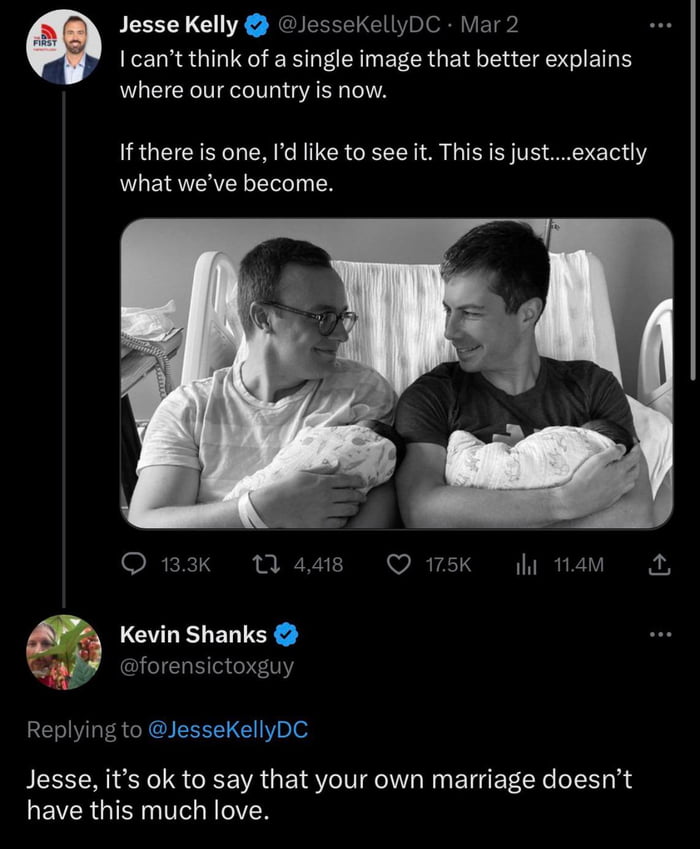
Task: Open Jesse Kelly's profile picture
Action: tap(62, 47)
